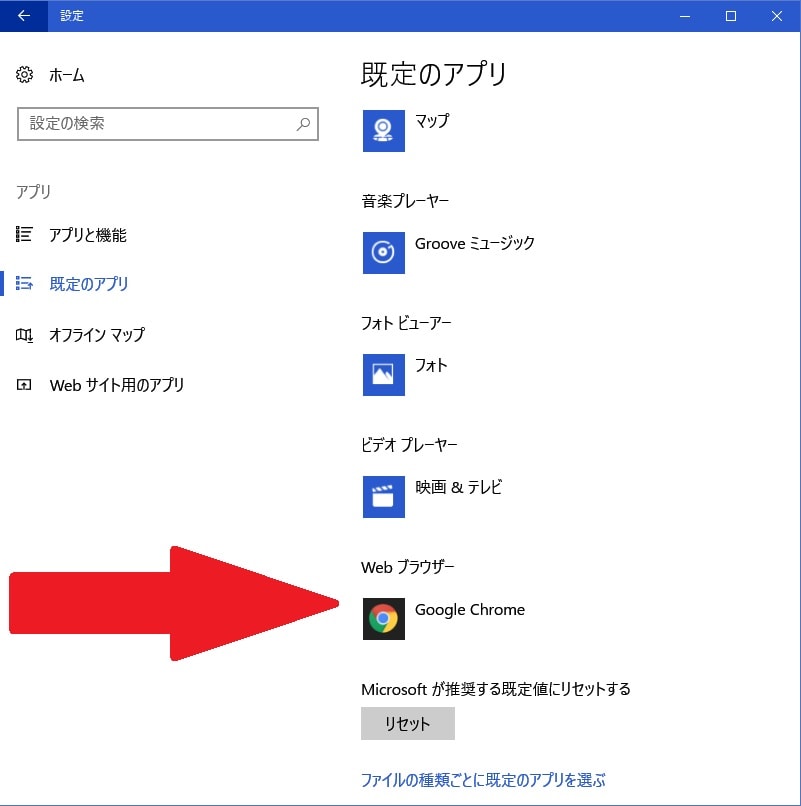The image size is (801, 806).
Task: Open the Apps & features list icon
Action: (24, 234)
